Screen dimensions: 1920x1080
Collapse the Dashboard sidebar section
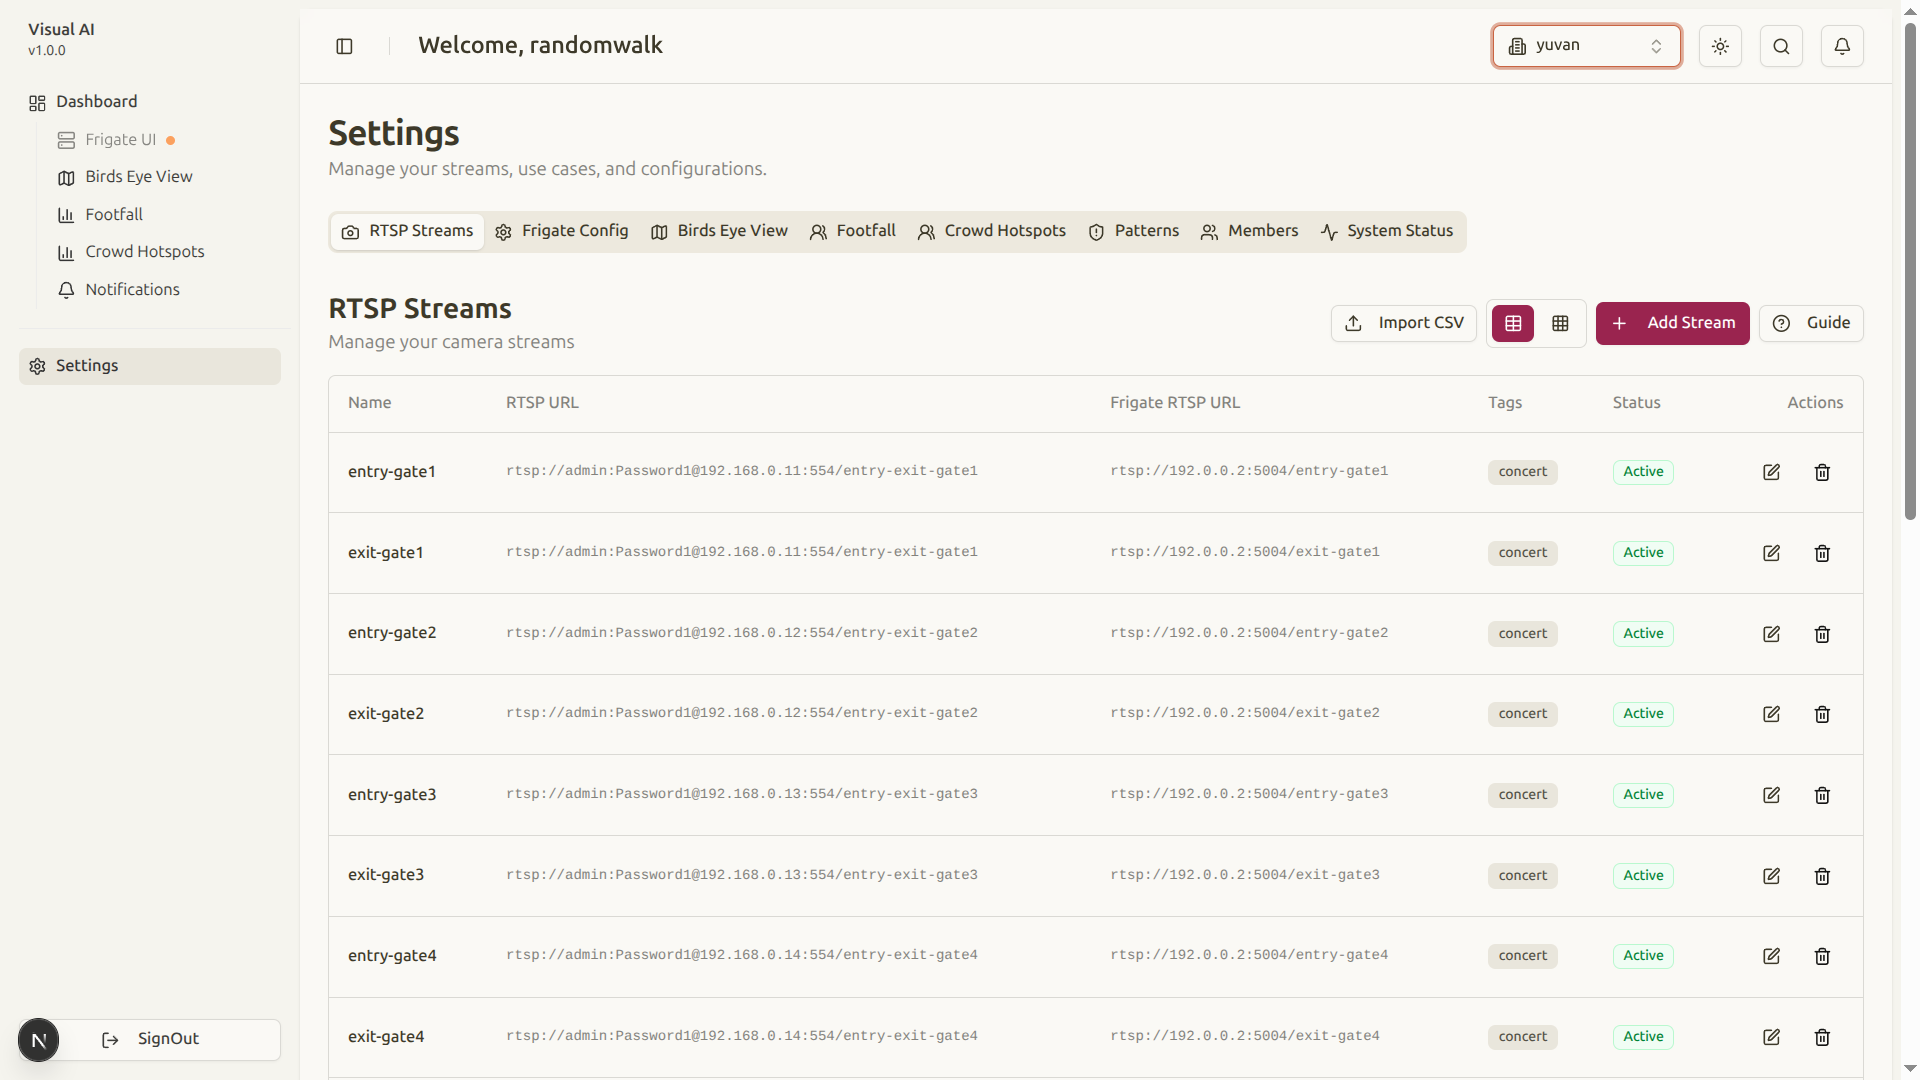pos(96,102)
